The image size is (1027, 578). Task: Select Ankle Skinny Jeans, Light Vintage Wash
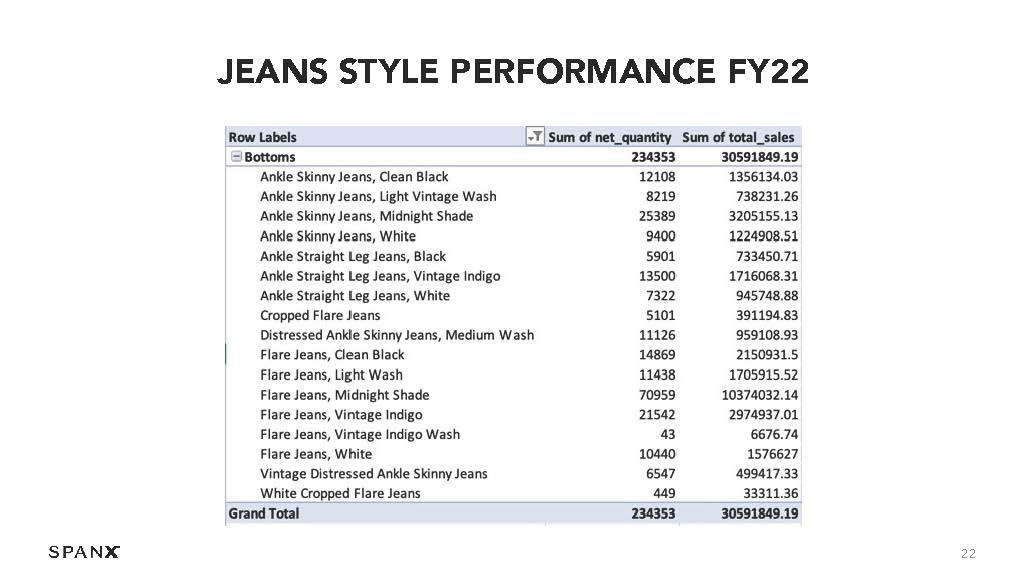click(x=378, y=197)
